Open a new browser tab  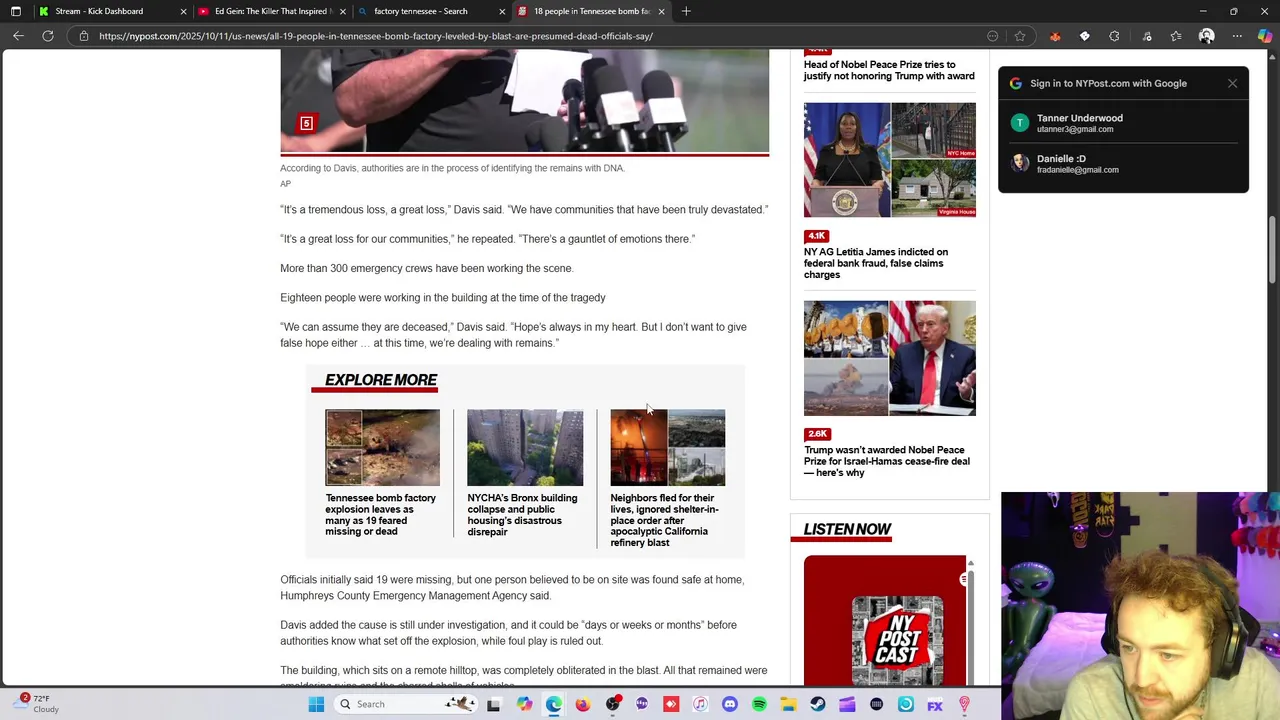686,11
